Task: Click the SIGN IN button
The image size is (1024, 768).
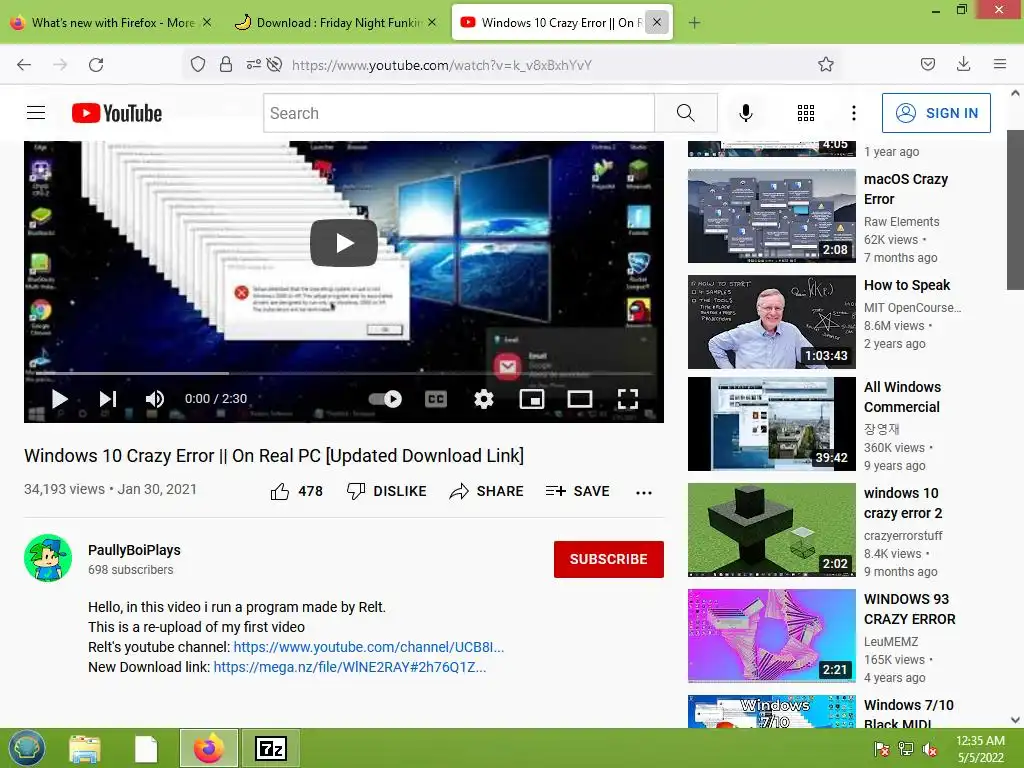Action: click(936, 113)
